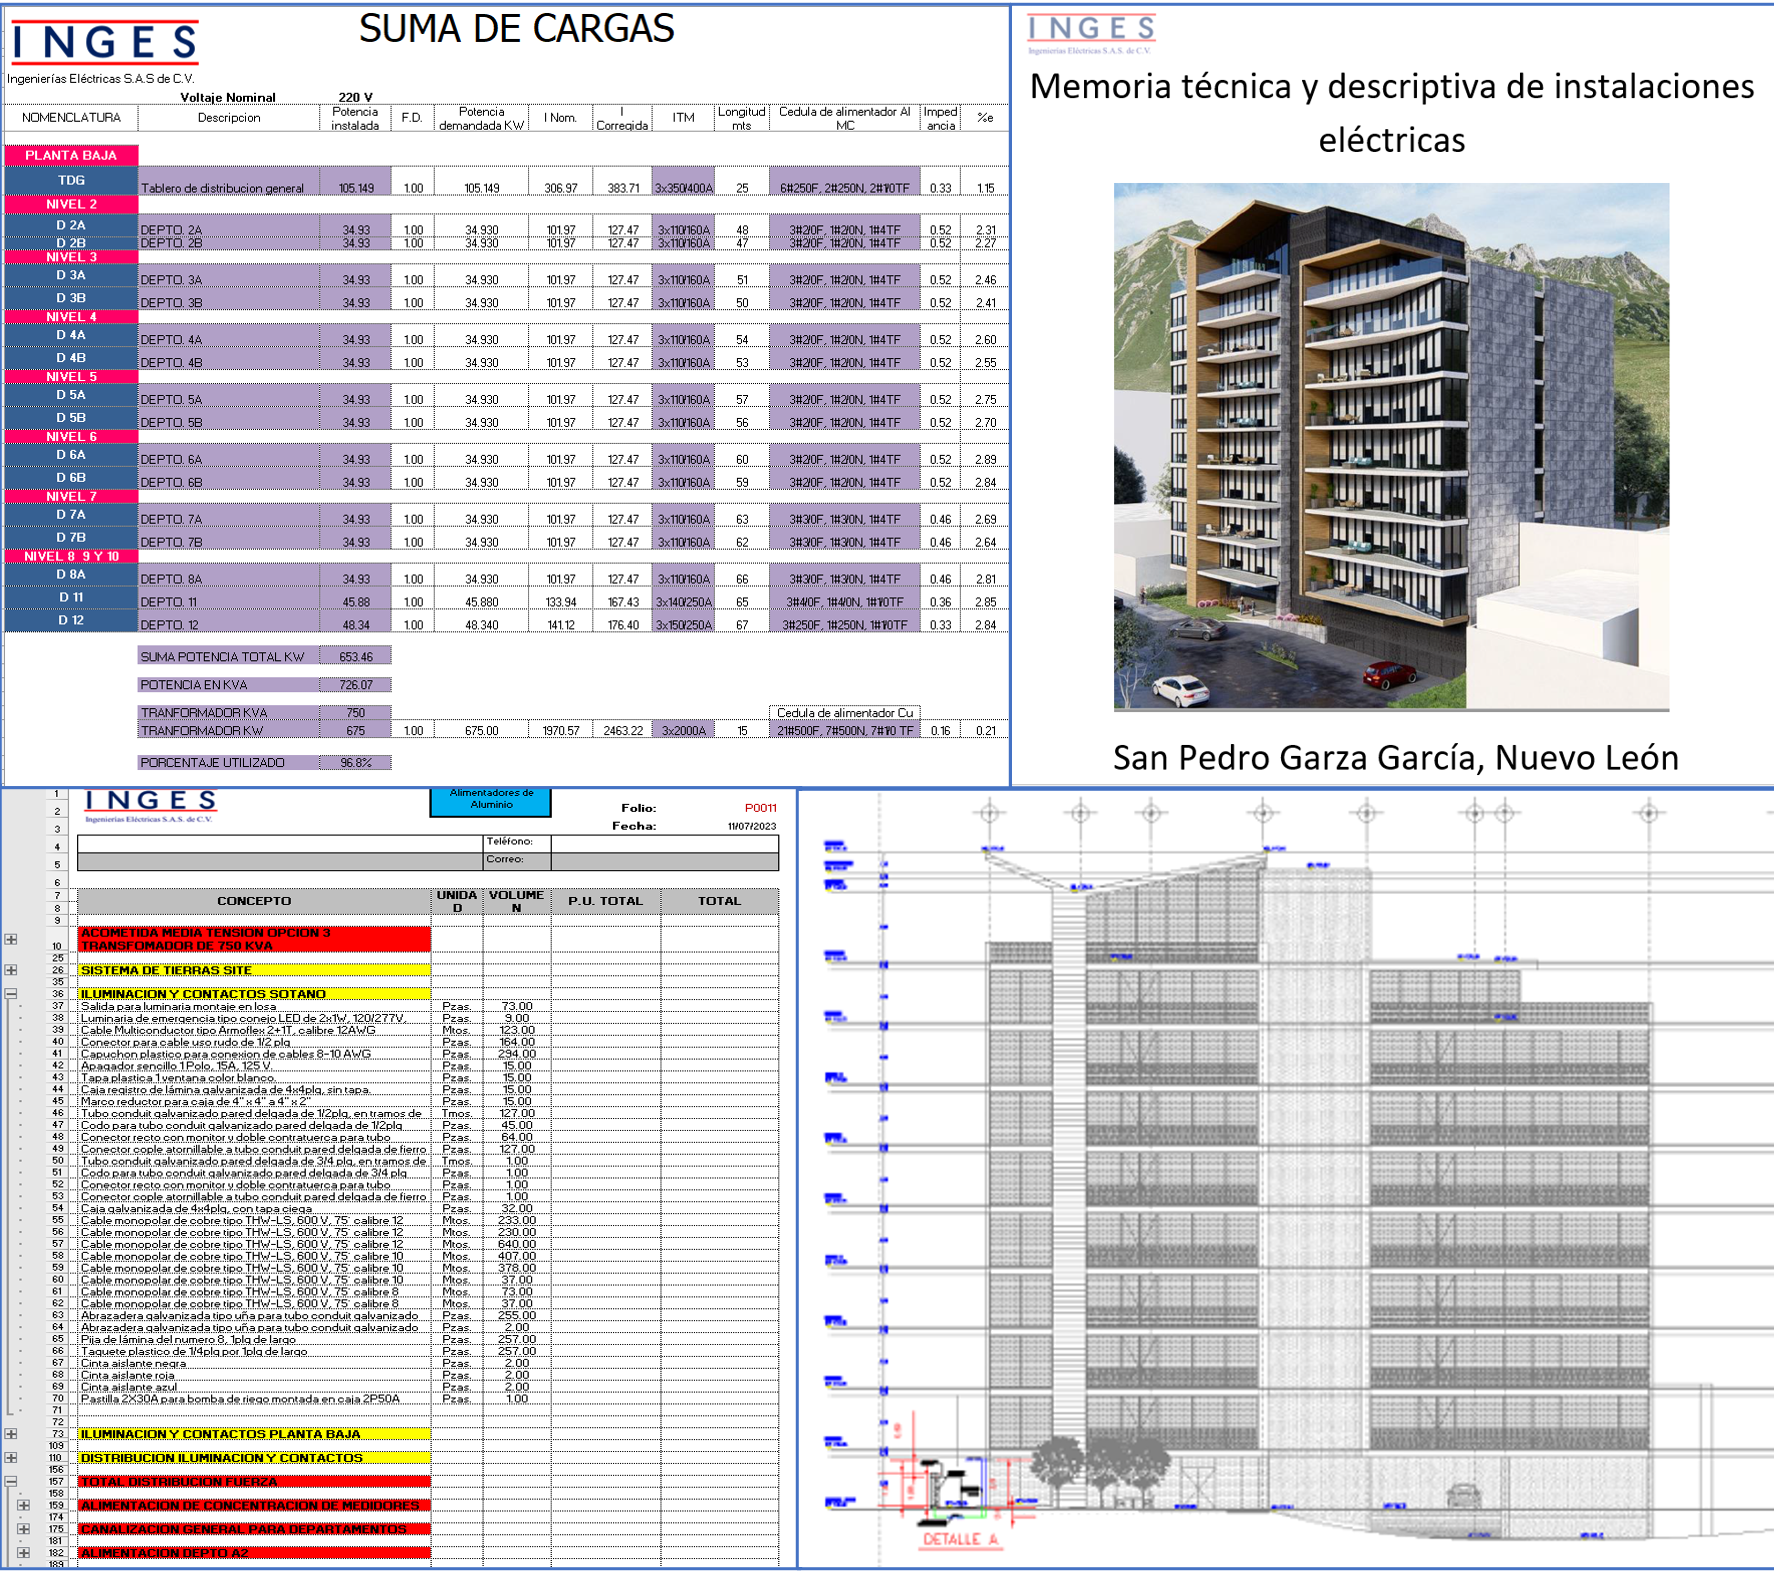1774x1572 pixels.
Task: Expand Alimentacion de Concentracion de Medidores group
Action: [x=24, y=1505]
